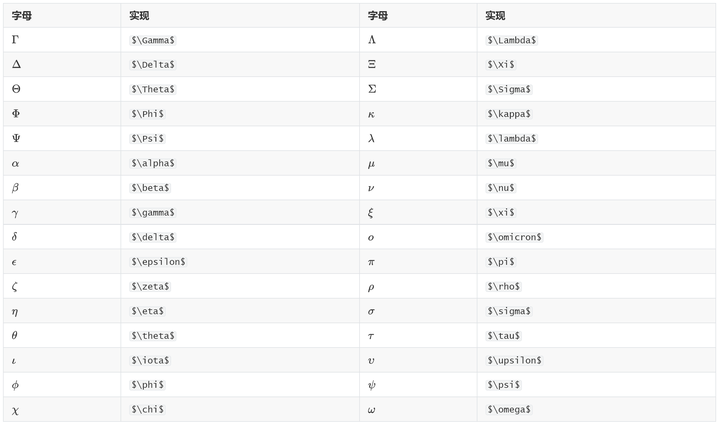Click the $\upsilon$ code cell
The height and width of the screenshot is (423, 720).
(514, 360)
